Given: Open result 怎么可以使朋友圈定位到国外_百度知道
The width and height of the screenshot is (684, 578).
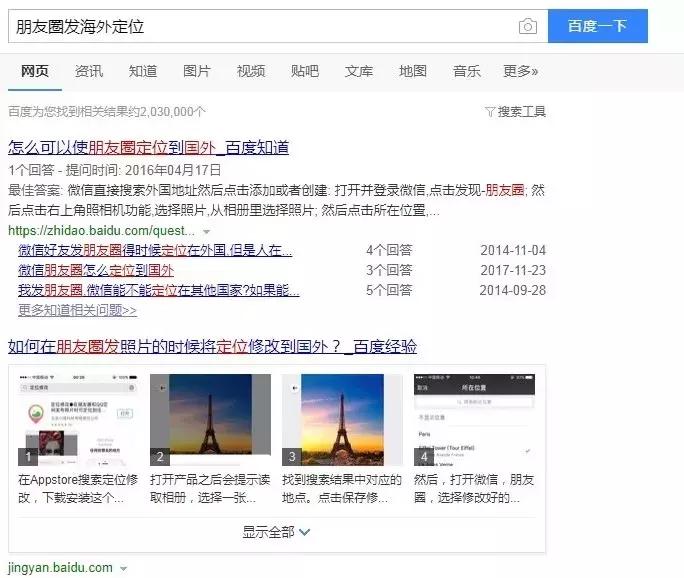Looking at the screenshot, I should (148, 147).
